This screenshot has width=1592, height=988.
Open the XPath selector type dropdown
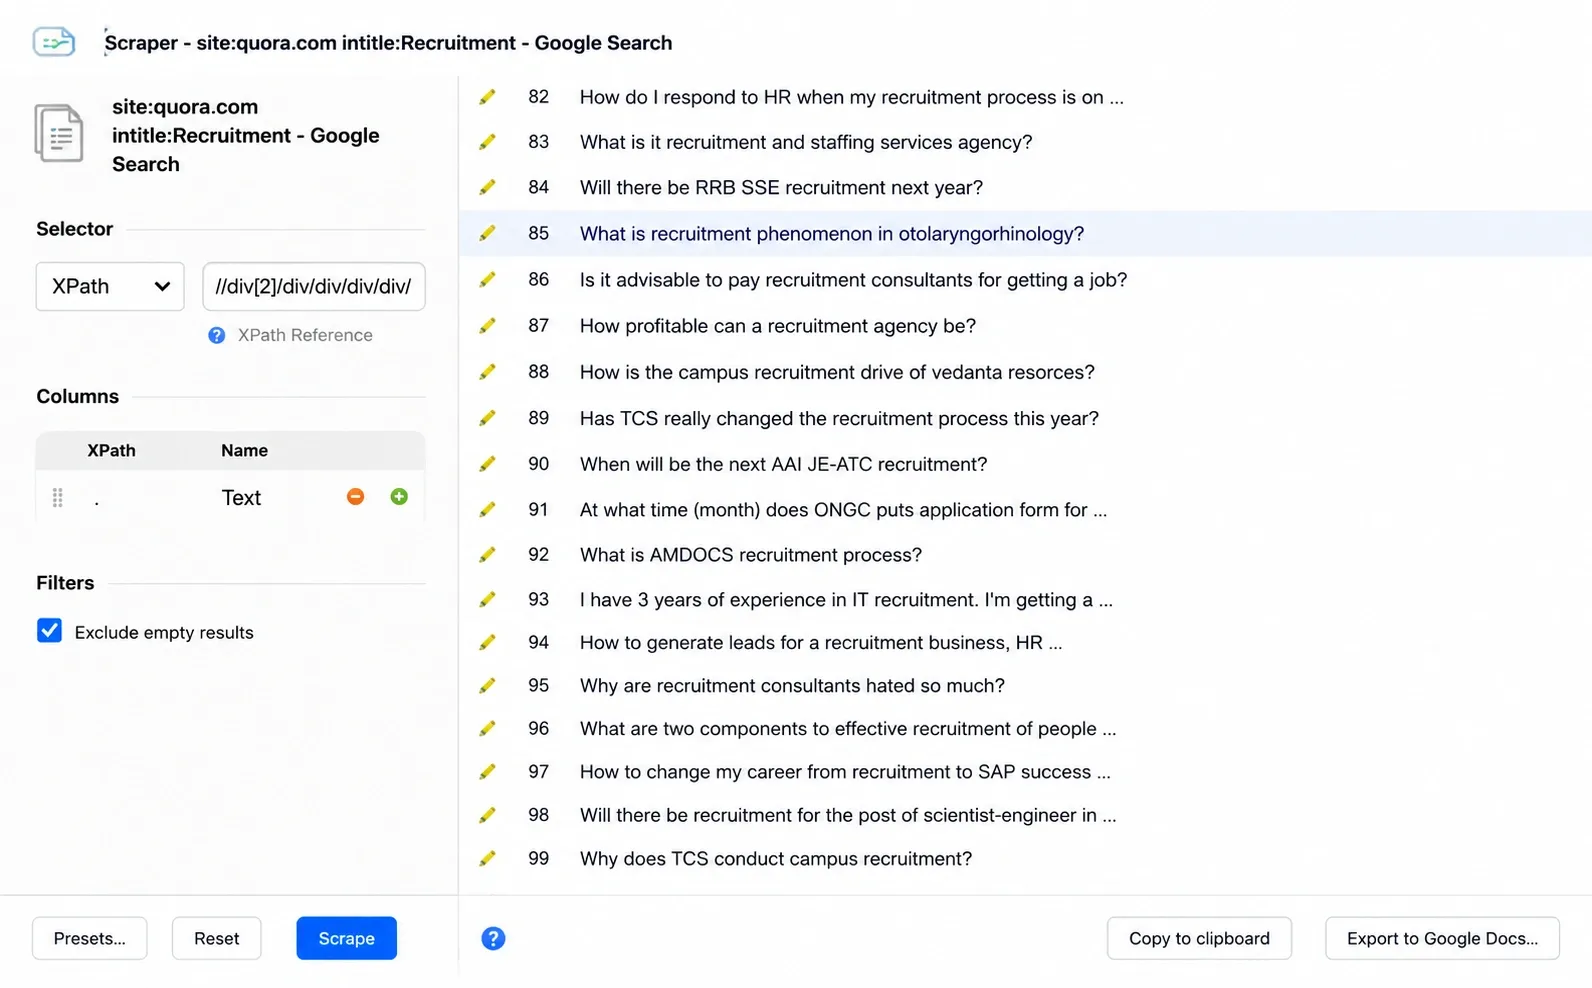click(x=110, y=287)
